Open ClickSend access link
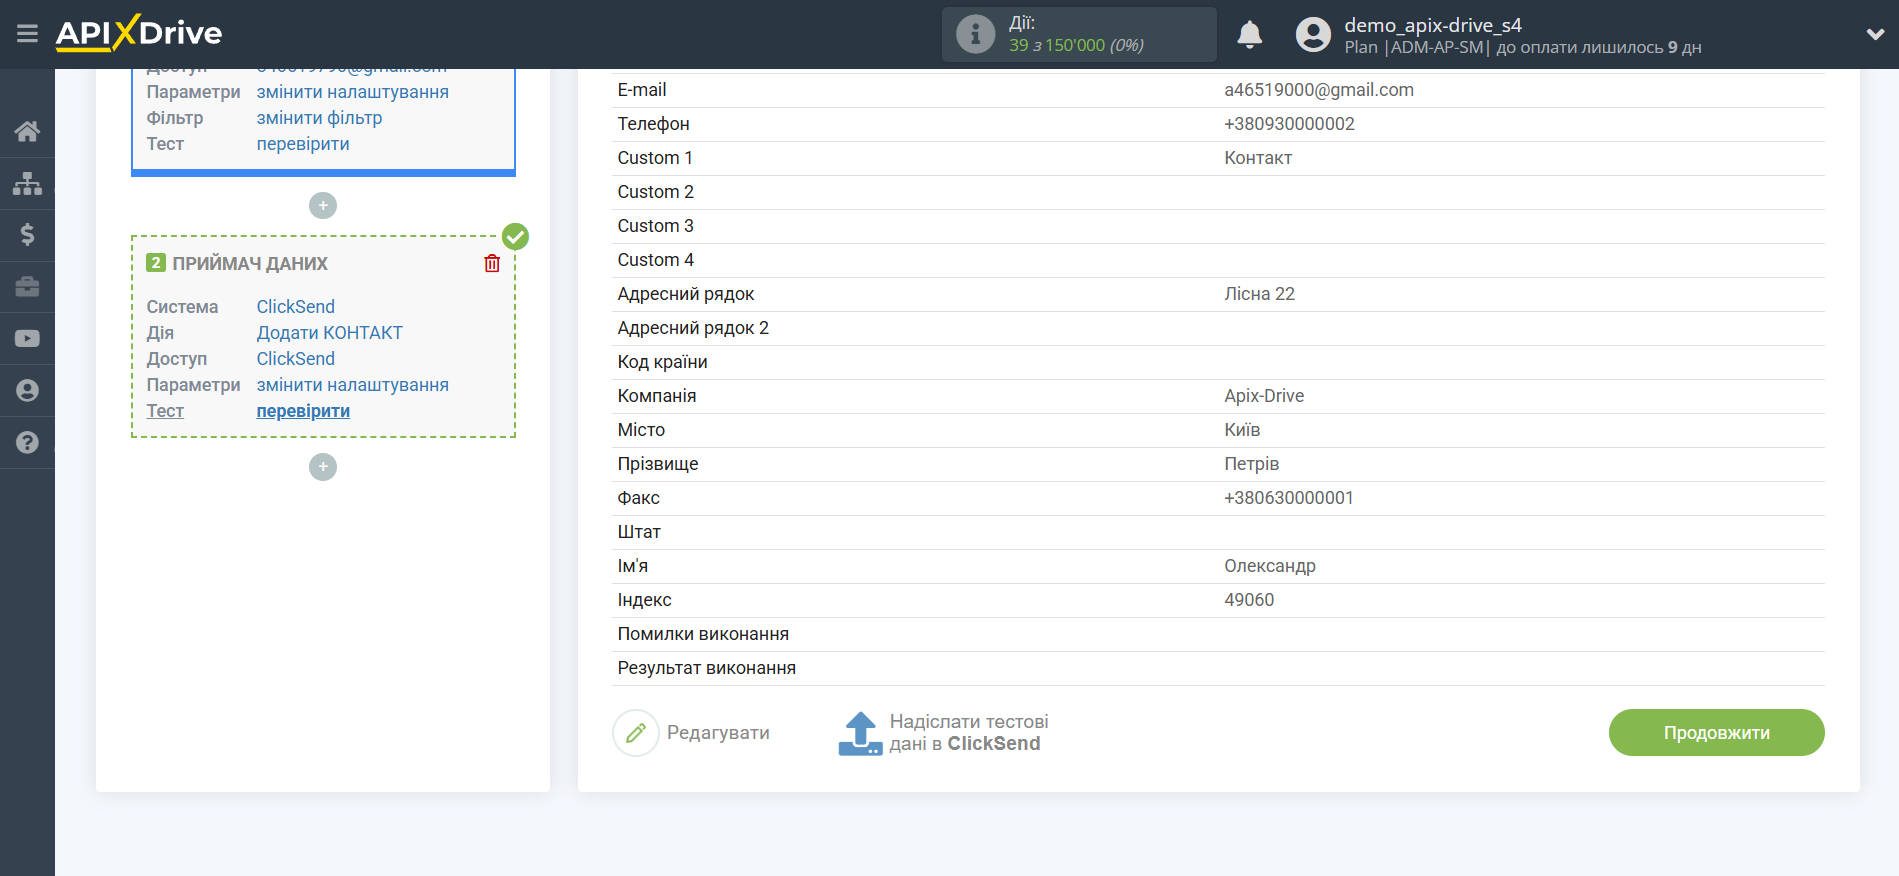This screenshot has width=1899, height=876. point(296,359)
